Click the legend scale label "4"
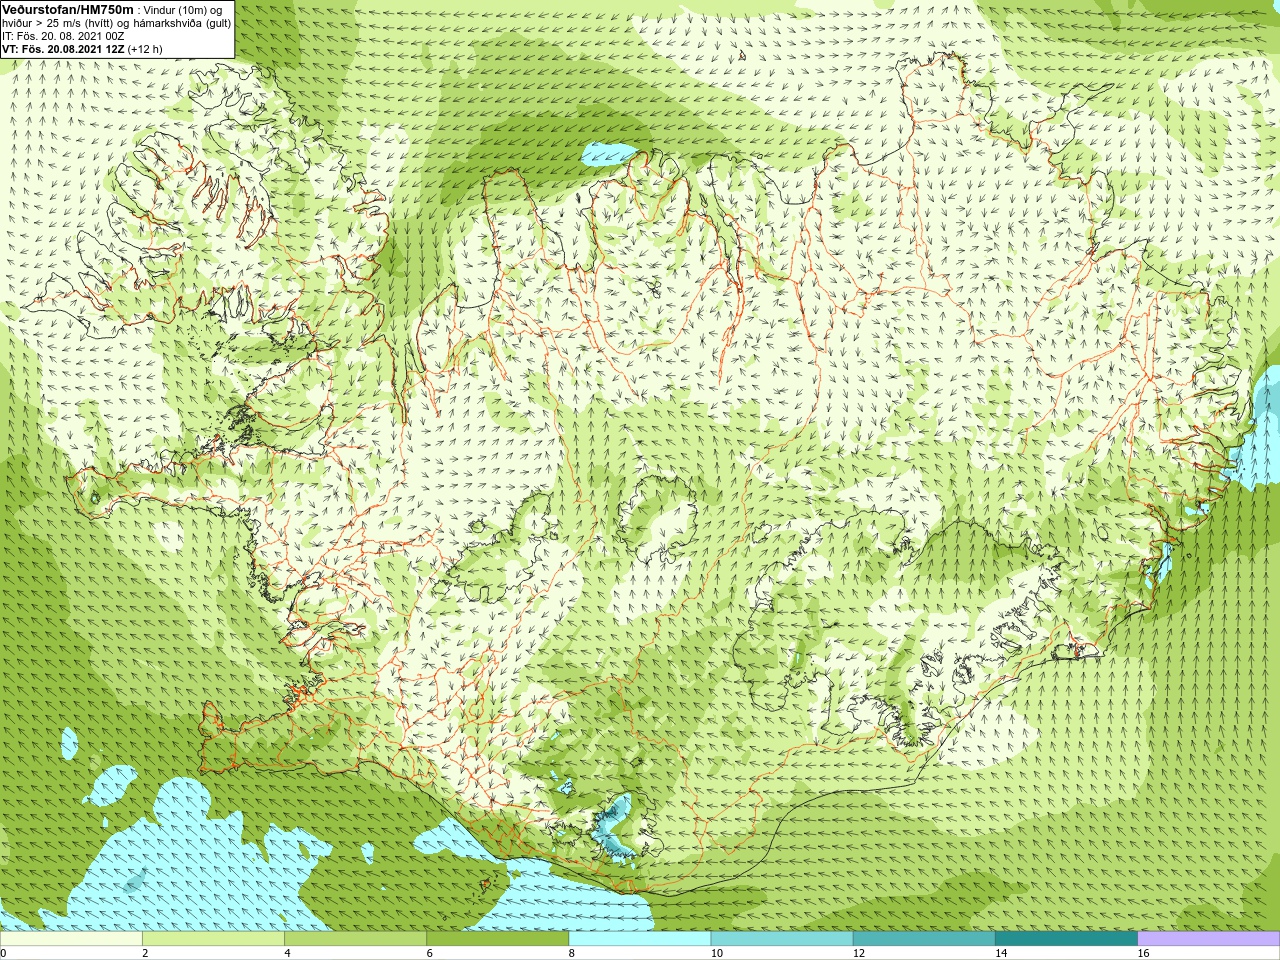Screen dimensions: 1280x960 [287, 953]
